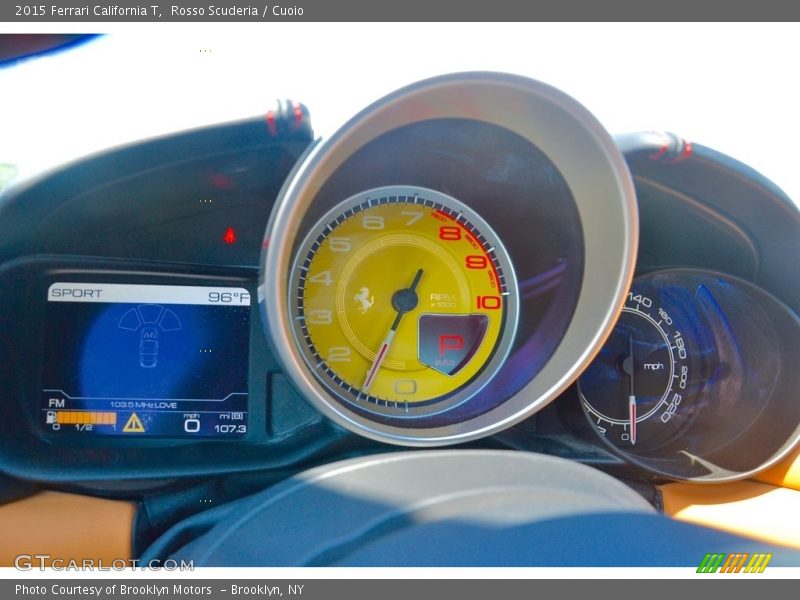Viewport: 800px width, 600px height.
Task: Open the 103.5 MHz LOVE station entry
Action: pos(143,403)
